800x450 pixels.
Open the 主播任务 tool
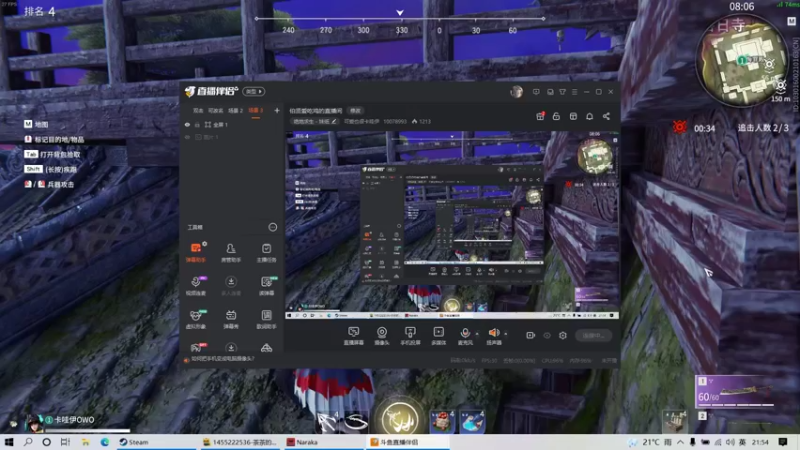266,253
